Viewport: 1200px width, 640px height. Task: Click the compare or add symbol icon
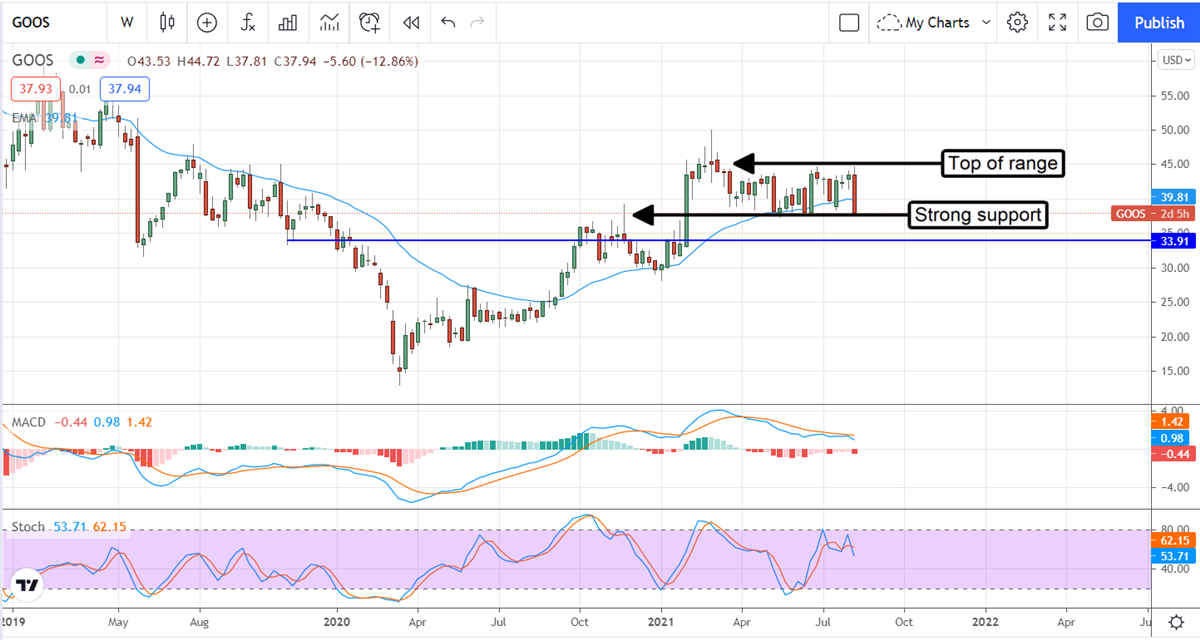click(207, 22)
